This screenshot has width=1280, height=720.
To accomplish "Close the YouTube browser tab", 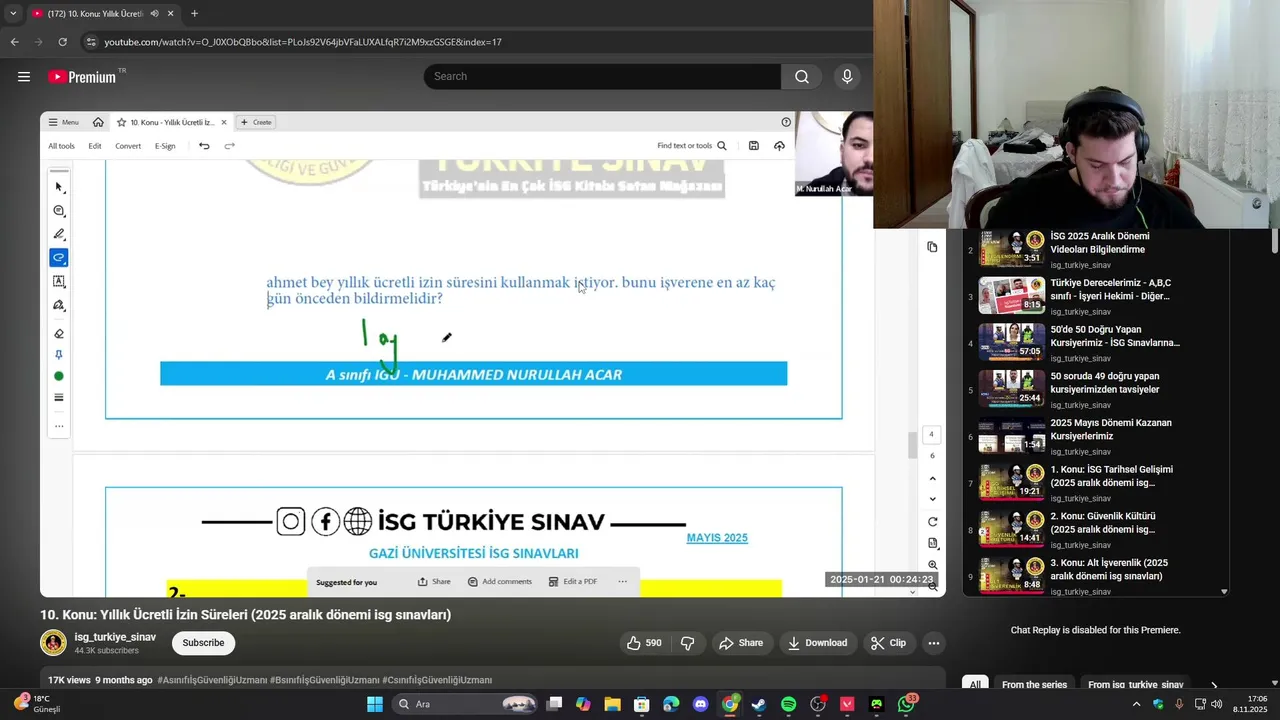I will point(171,14).
